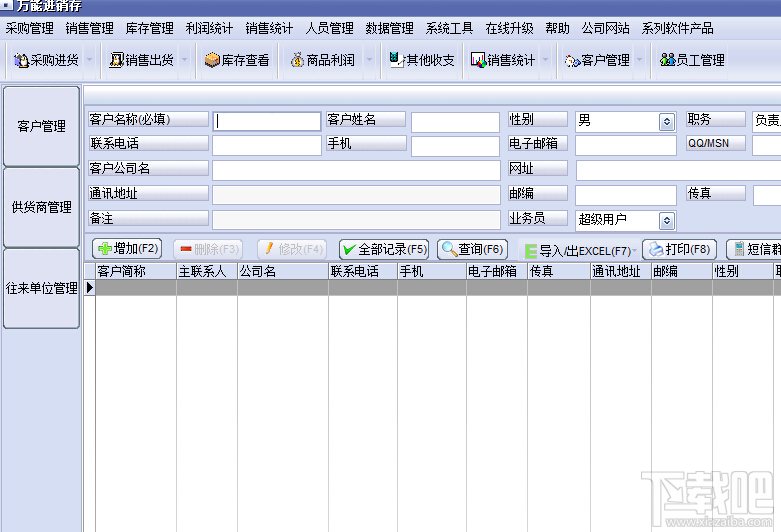This screenshot has width=781, height=532.
Task: Click the printer 打印(F8) button
Action: (x=680, y=249)
